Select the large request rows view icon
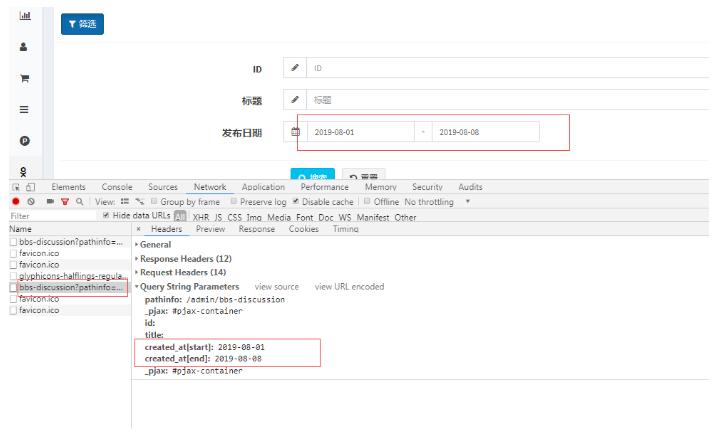The image size is (720, 437). [124, 201]
